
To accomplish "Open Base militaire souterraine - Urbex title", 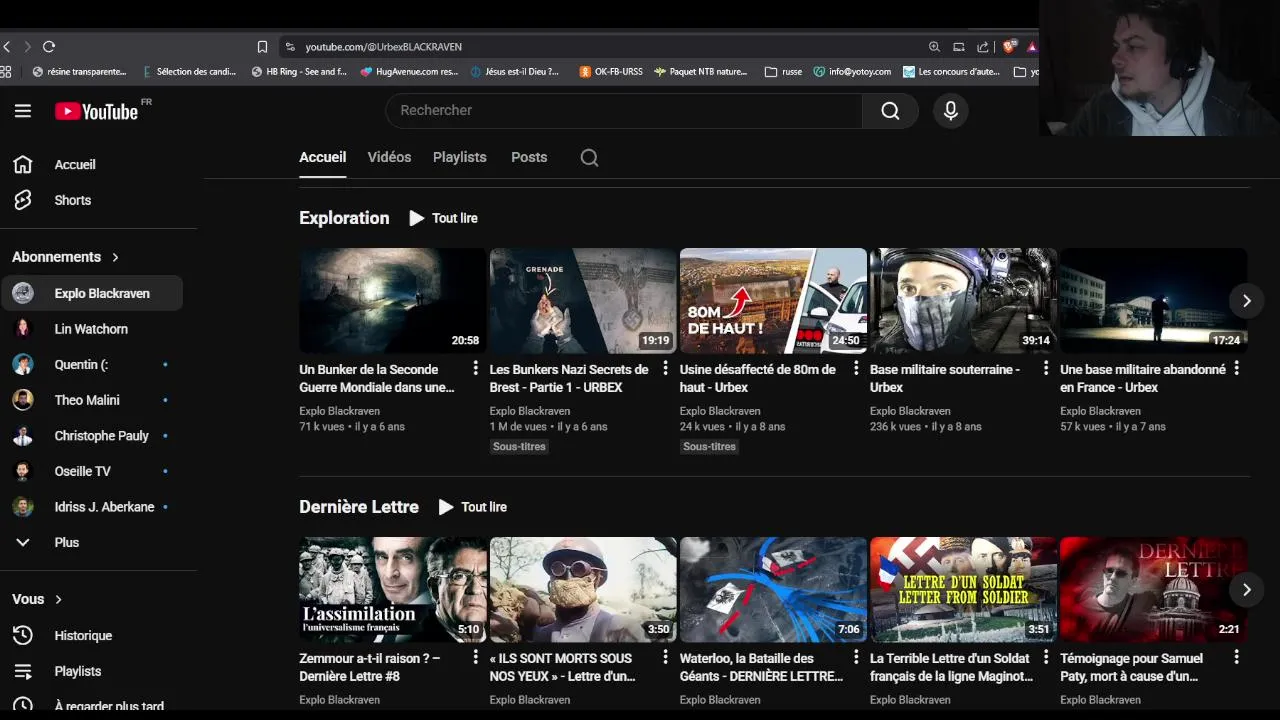I will pyautogui.click(x=945, y=378).
